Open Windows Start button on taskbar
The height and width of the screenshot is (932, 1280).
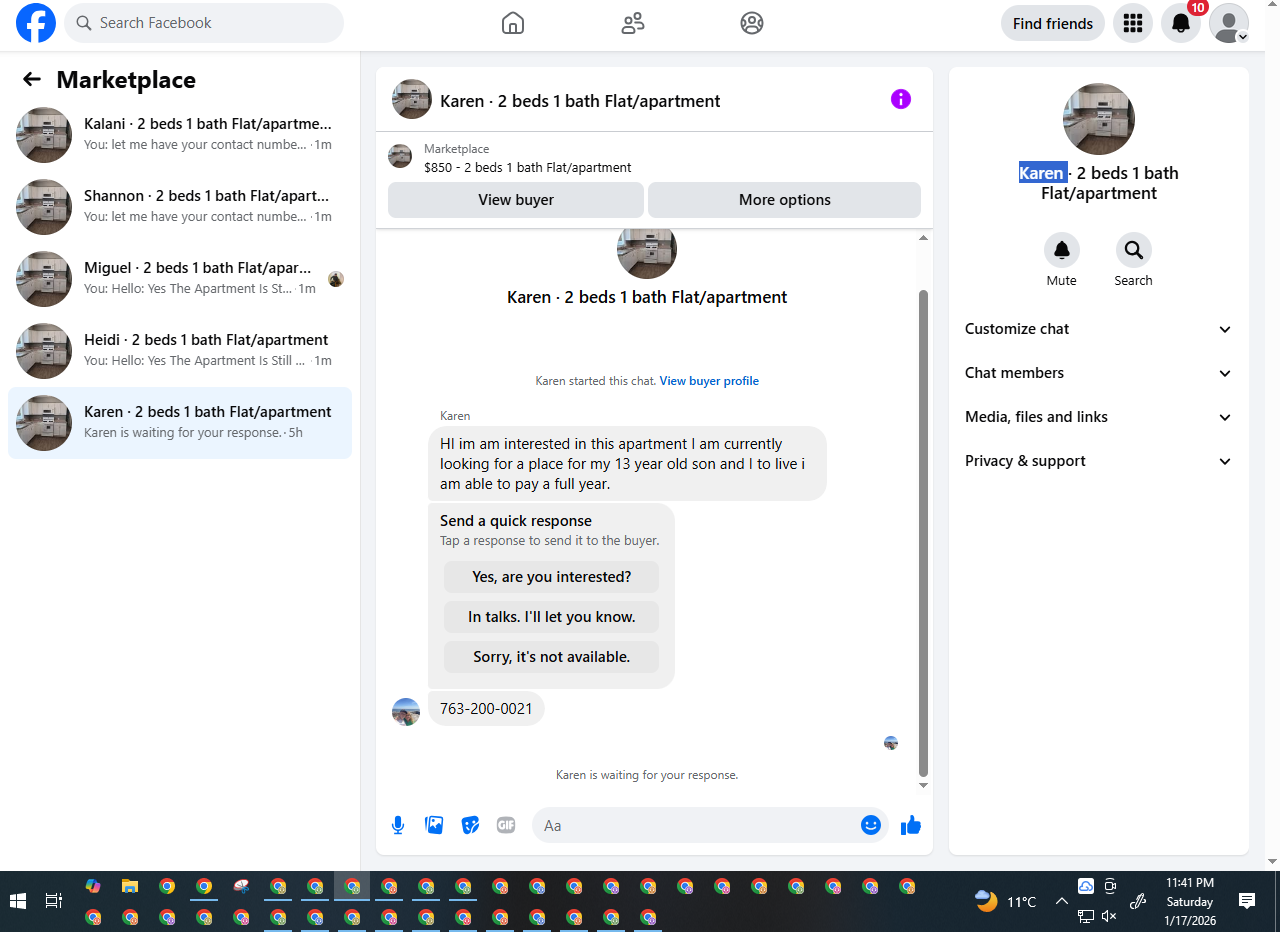coord(18,901)
